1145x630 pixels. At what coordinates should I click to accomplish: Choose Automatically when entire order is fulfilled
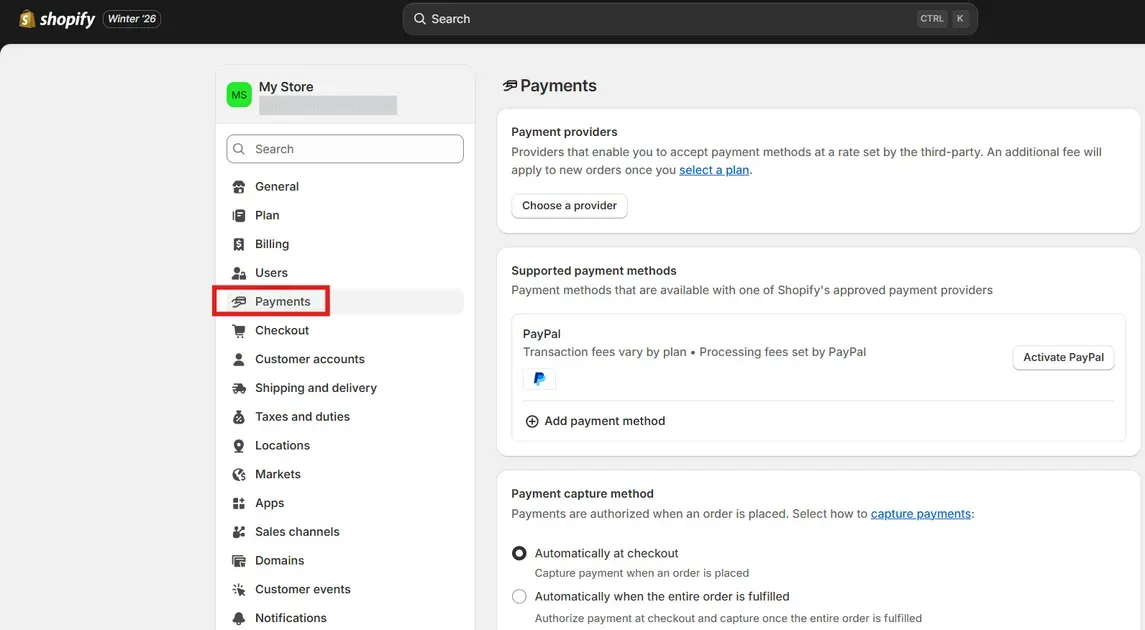(519, 596)
